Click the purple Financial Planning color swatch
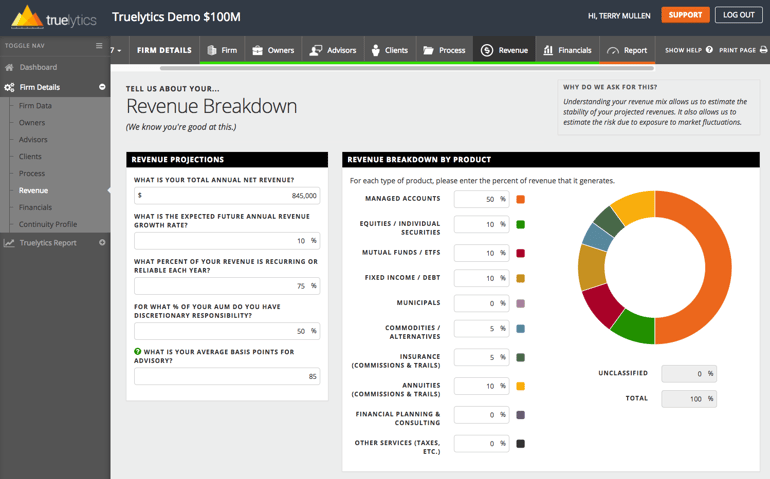770x479 pixels. pyautogui.click(x=521, y=415)
